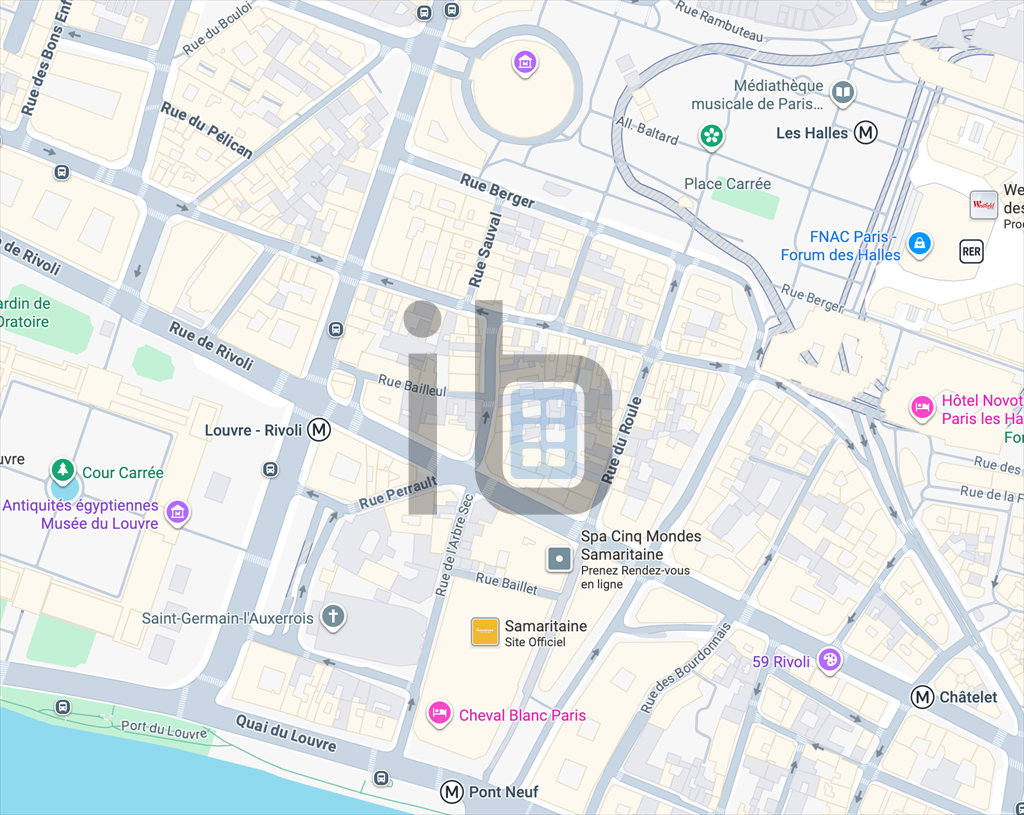Viewport: 1024px width, 815px height.
Task: Select the central building watermark marker
Action: 546,430
